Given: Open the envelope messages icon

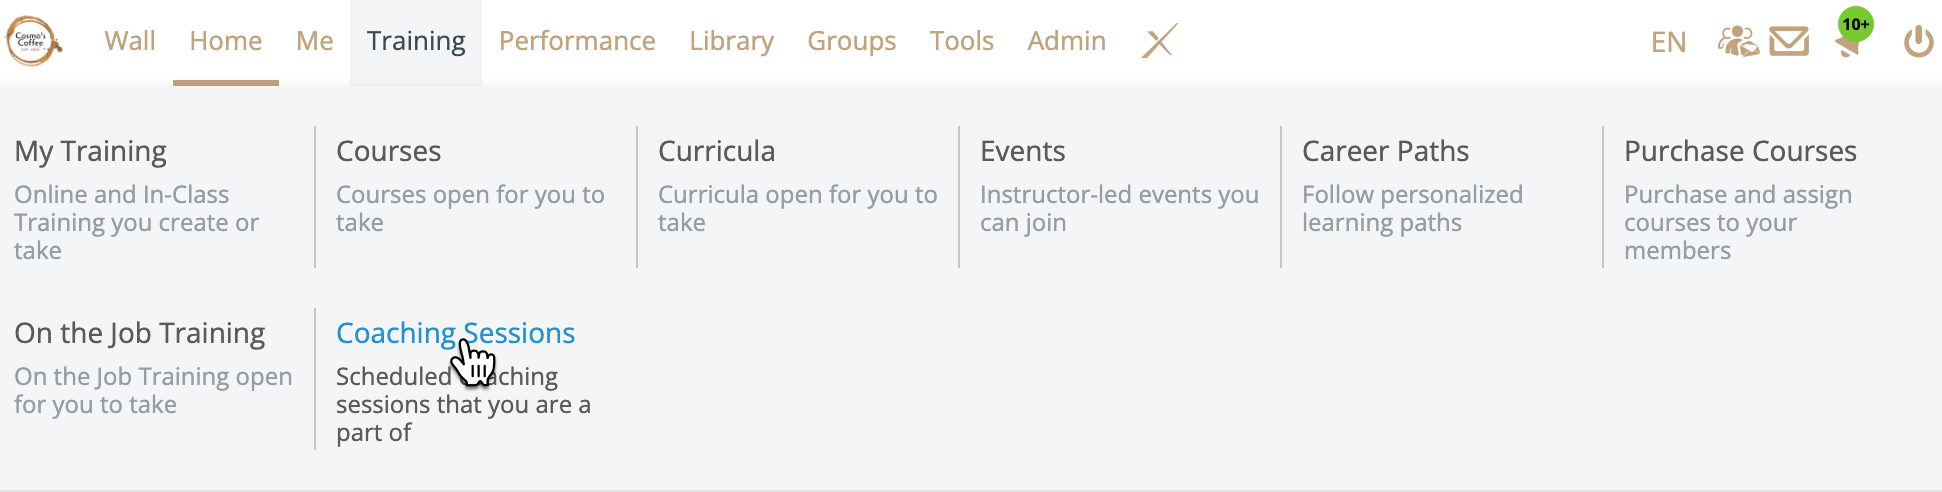Looking at the screenshot, I should (1789, 41).
